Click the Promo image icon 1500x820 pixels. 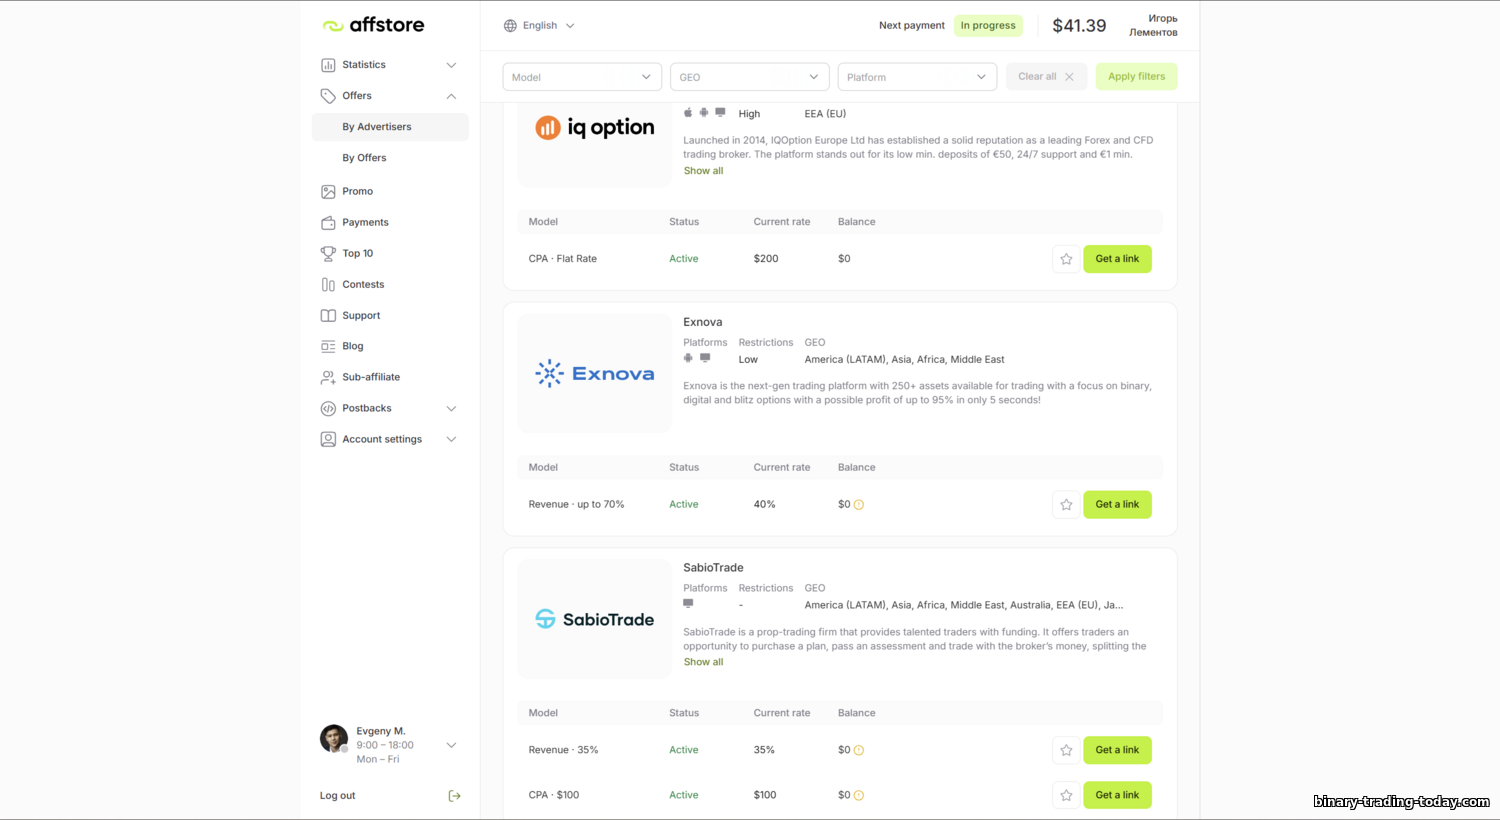pyautogui.click(x=328, y=191)
